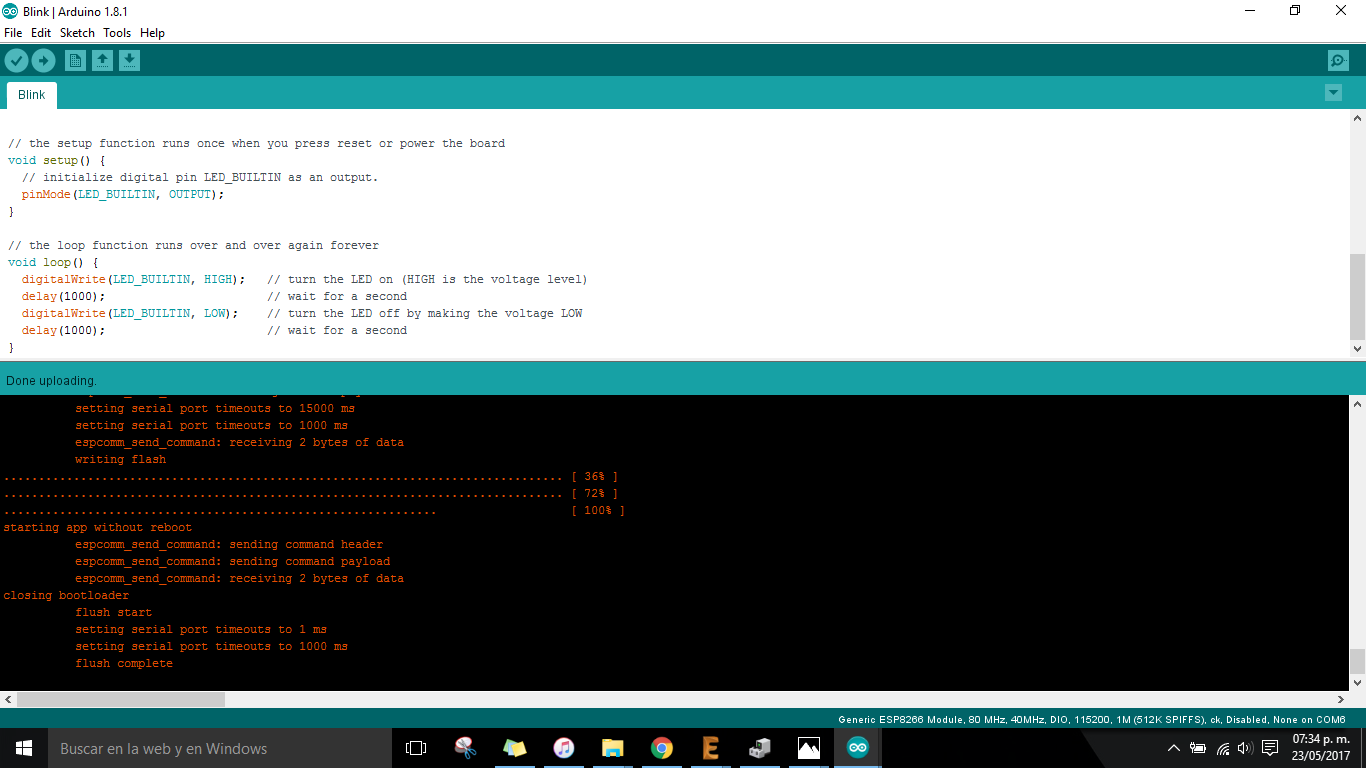Click the volume speaker tray icon
The image size is (1366, 768).
tap(1245, 748)
